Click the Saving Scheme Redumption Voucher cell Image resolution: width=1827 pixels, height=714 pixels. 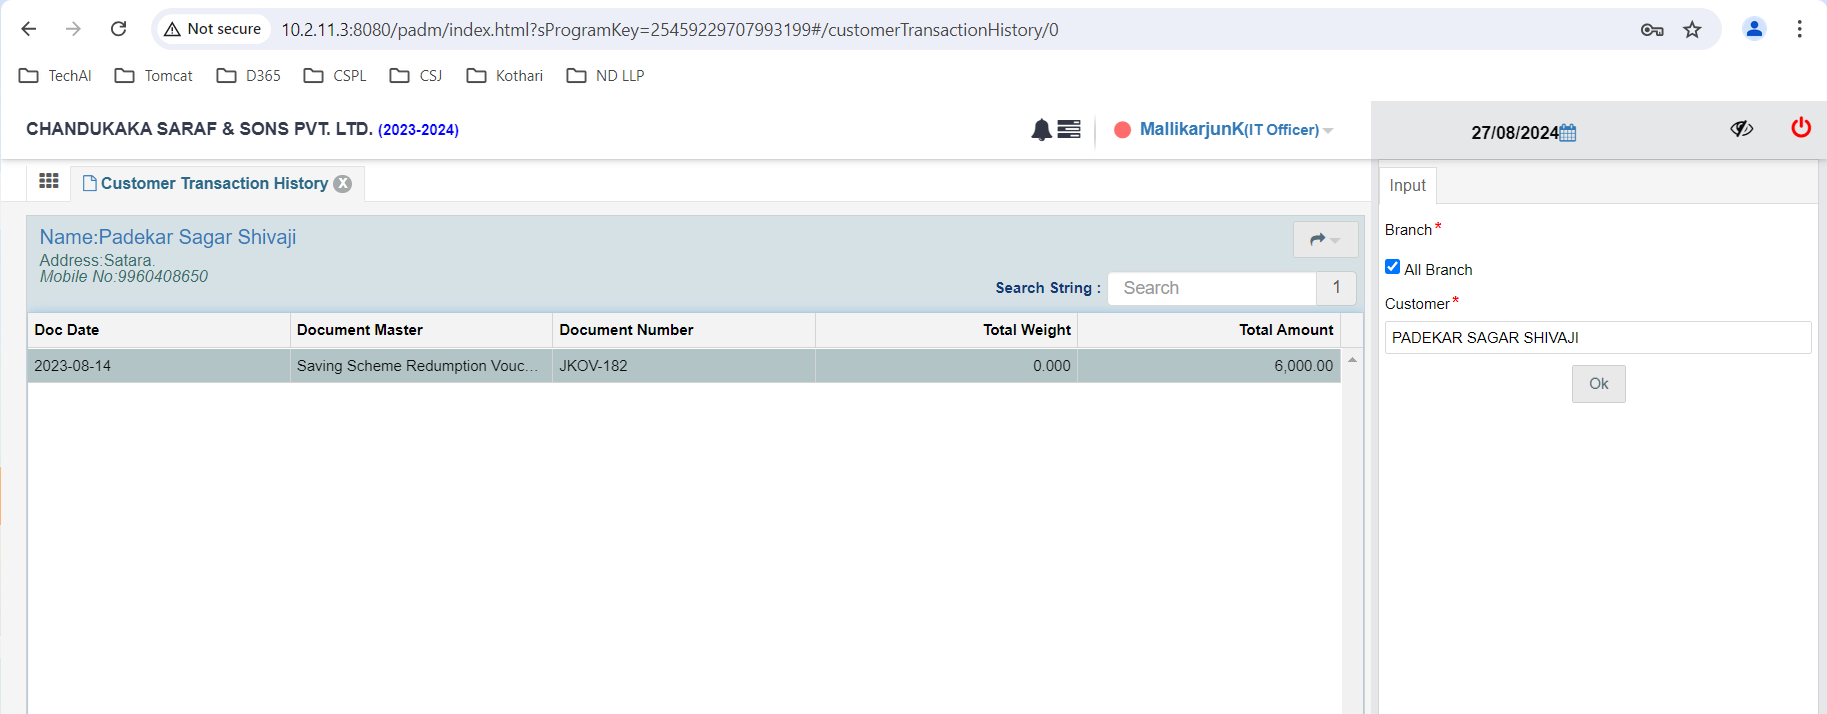click(421, 366)
